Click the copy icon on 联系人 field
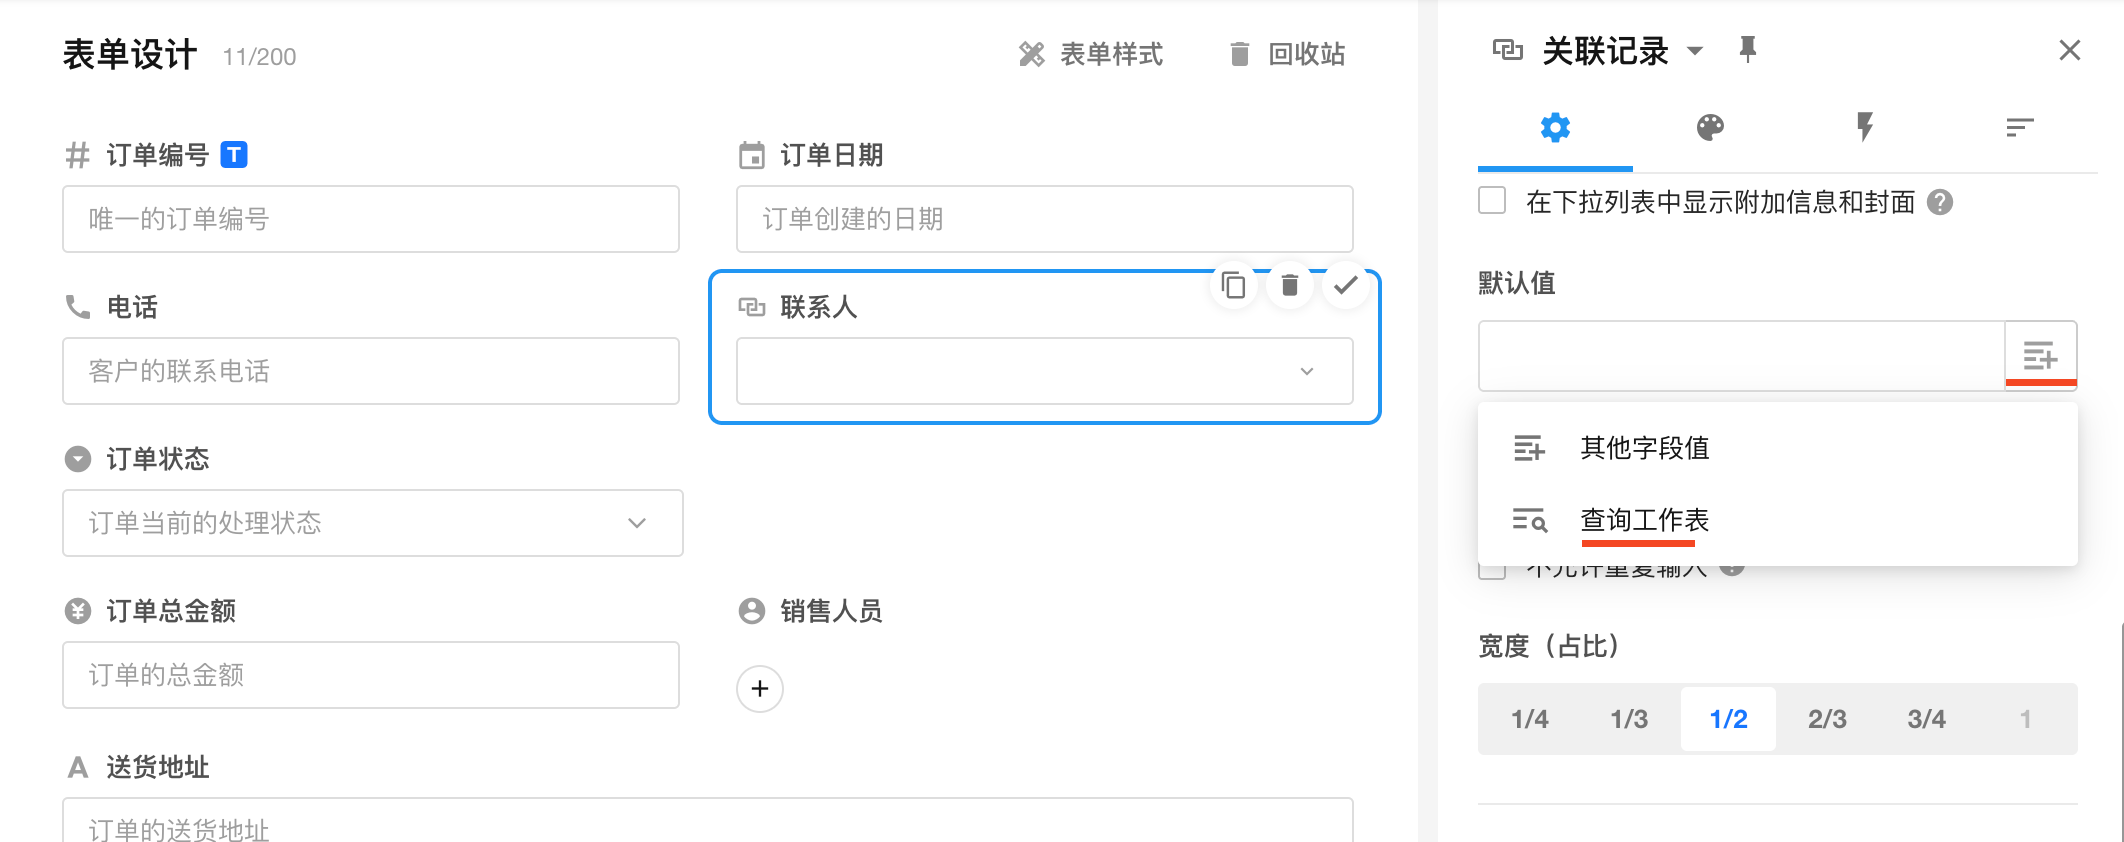The height and width of the screenshot is (842, 2124). (1234, 286)
